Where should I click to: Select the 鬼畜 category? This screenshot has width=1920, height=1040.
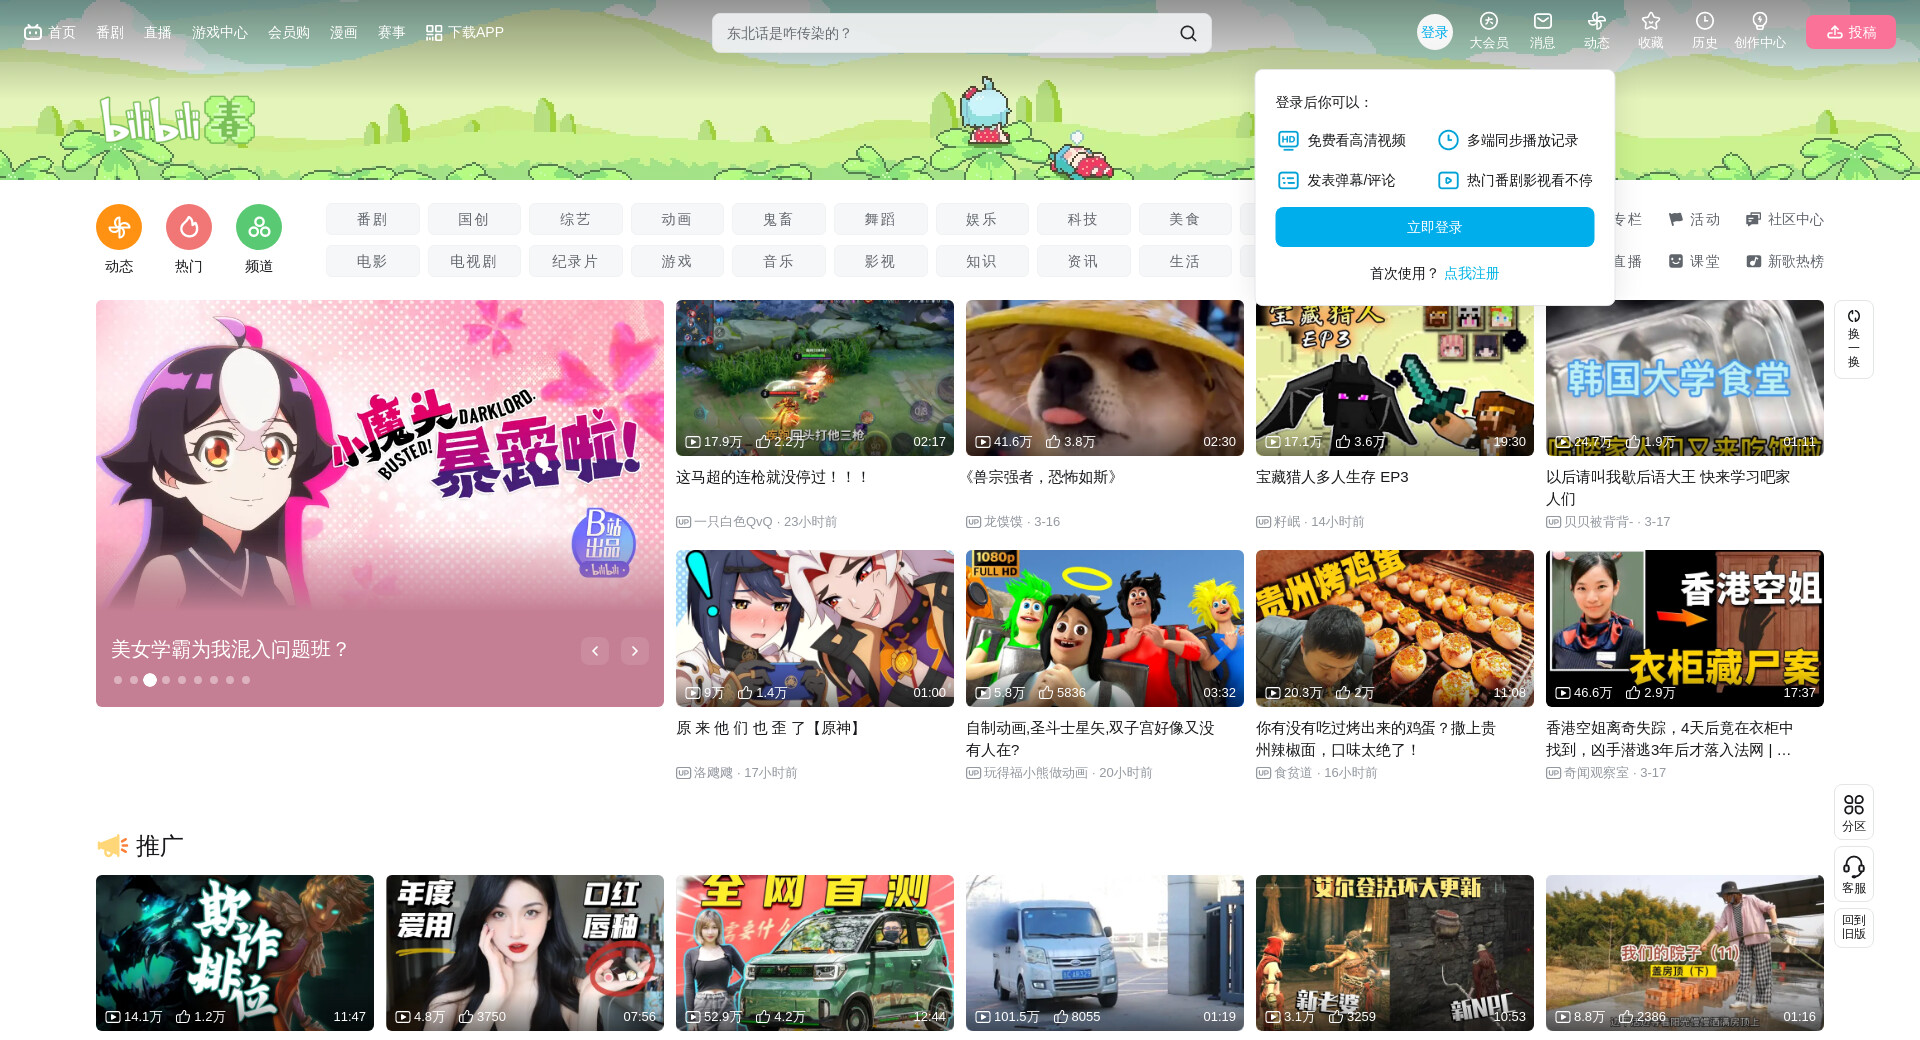779,219
